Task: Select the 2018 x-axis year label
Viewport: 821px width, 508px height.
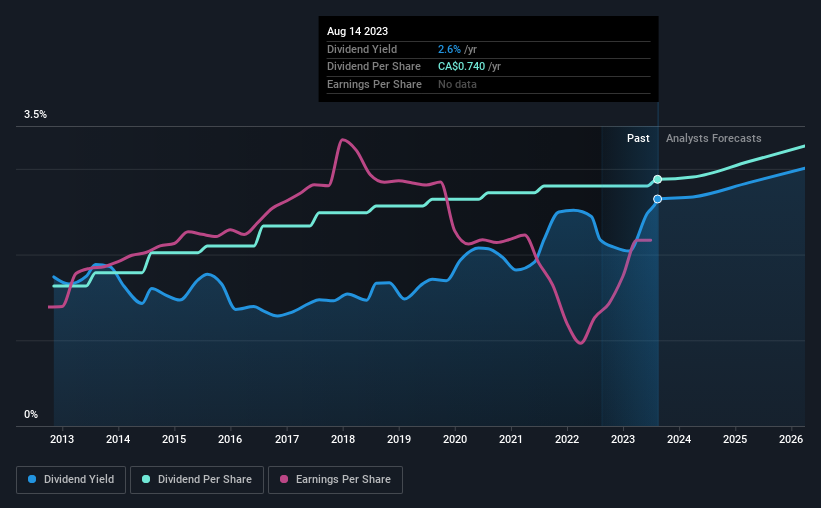Action: [343, 439]
